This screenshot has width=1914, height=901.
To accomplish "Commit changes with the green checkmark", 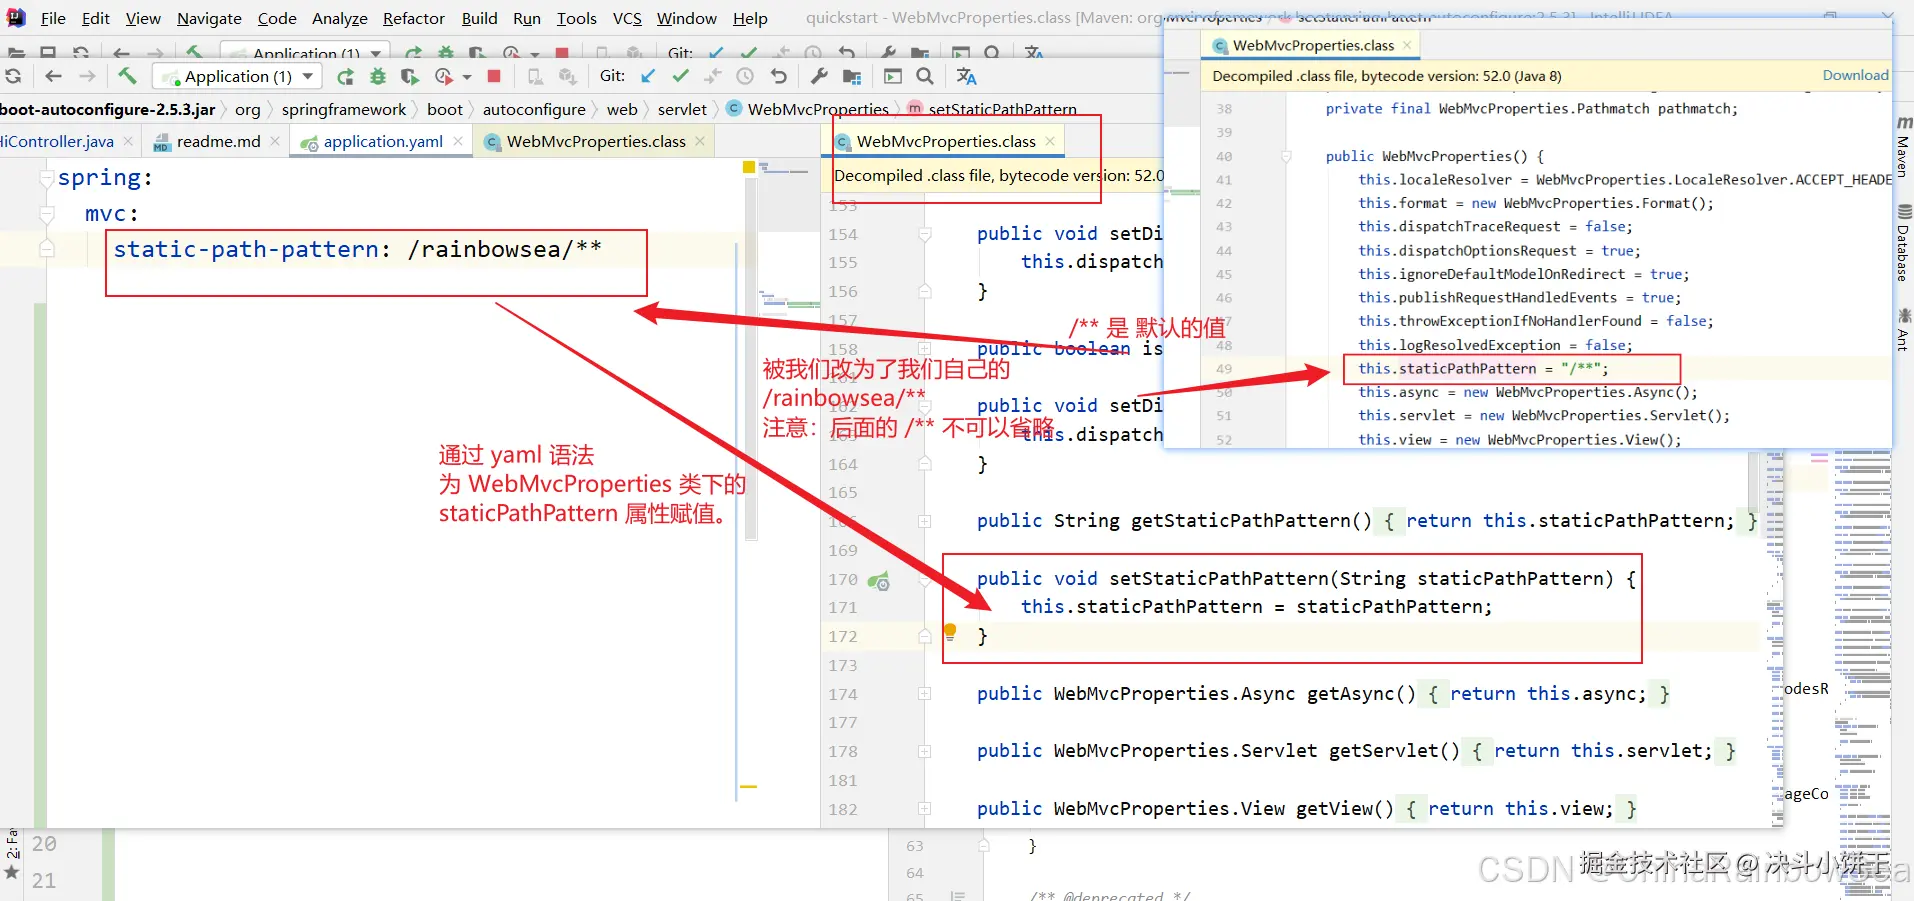I will [681, 76].
